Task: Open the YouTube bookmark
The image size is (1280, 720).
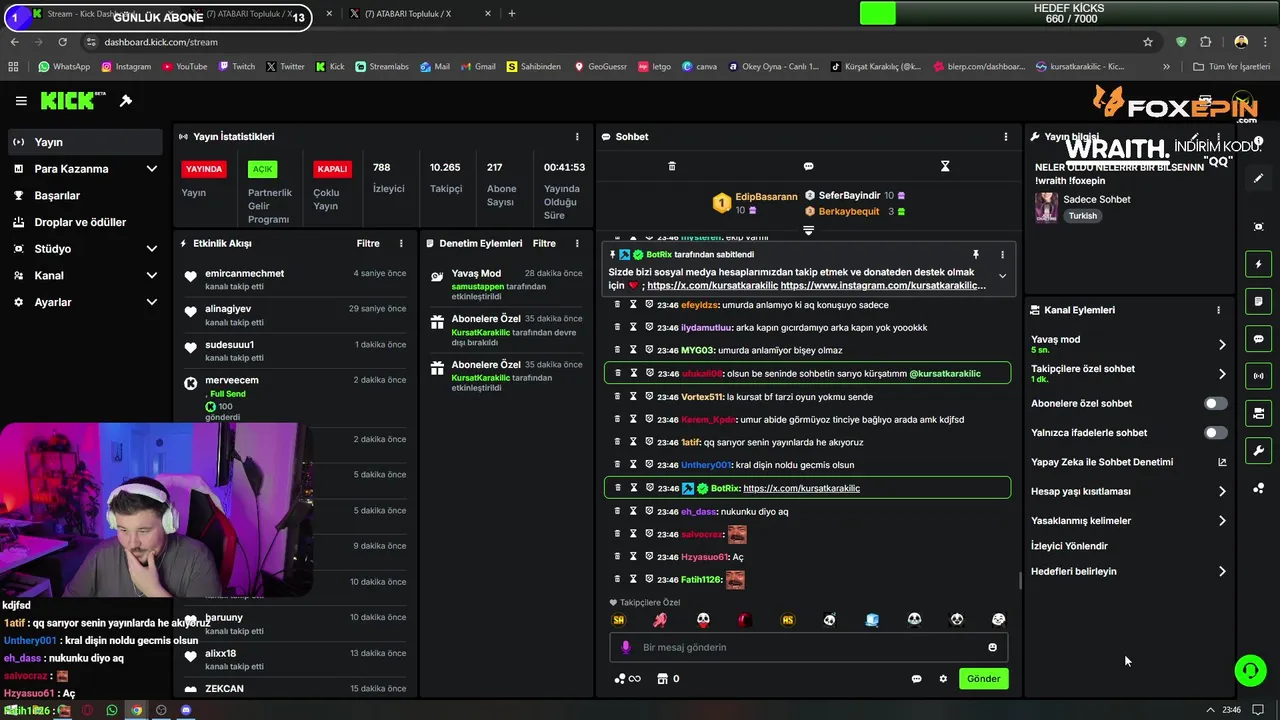Action: coord(184,67)
